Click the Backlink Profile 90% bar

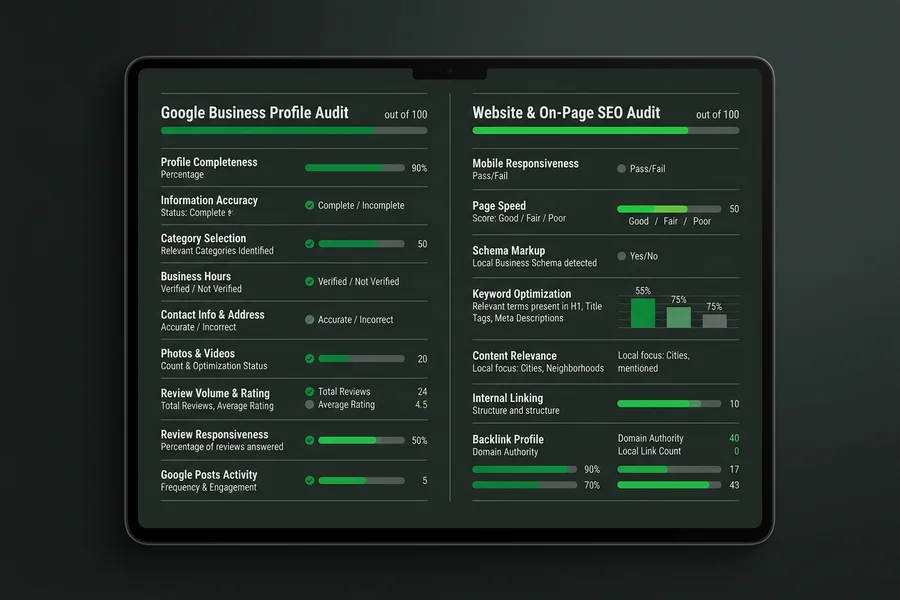525,469
